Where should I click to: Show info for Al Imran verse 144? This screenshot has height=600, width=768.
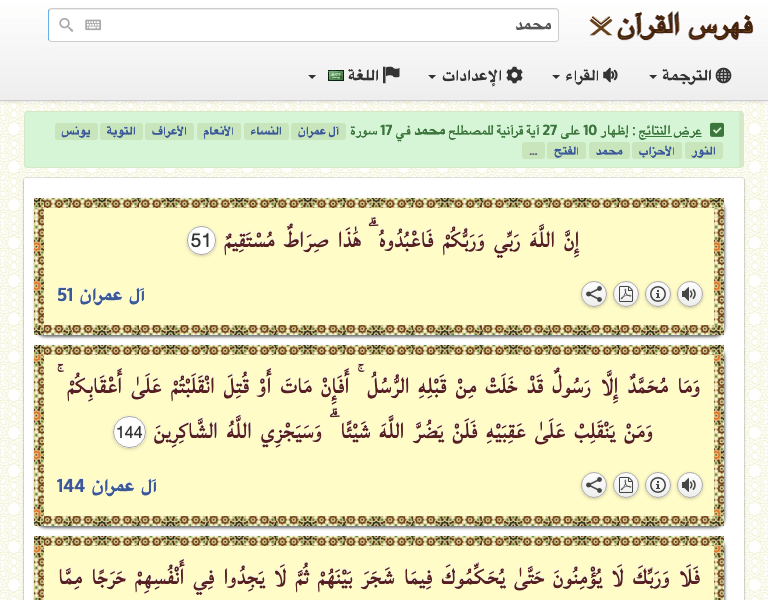(x=657, y=485)
